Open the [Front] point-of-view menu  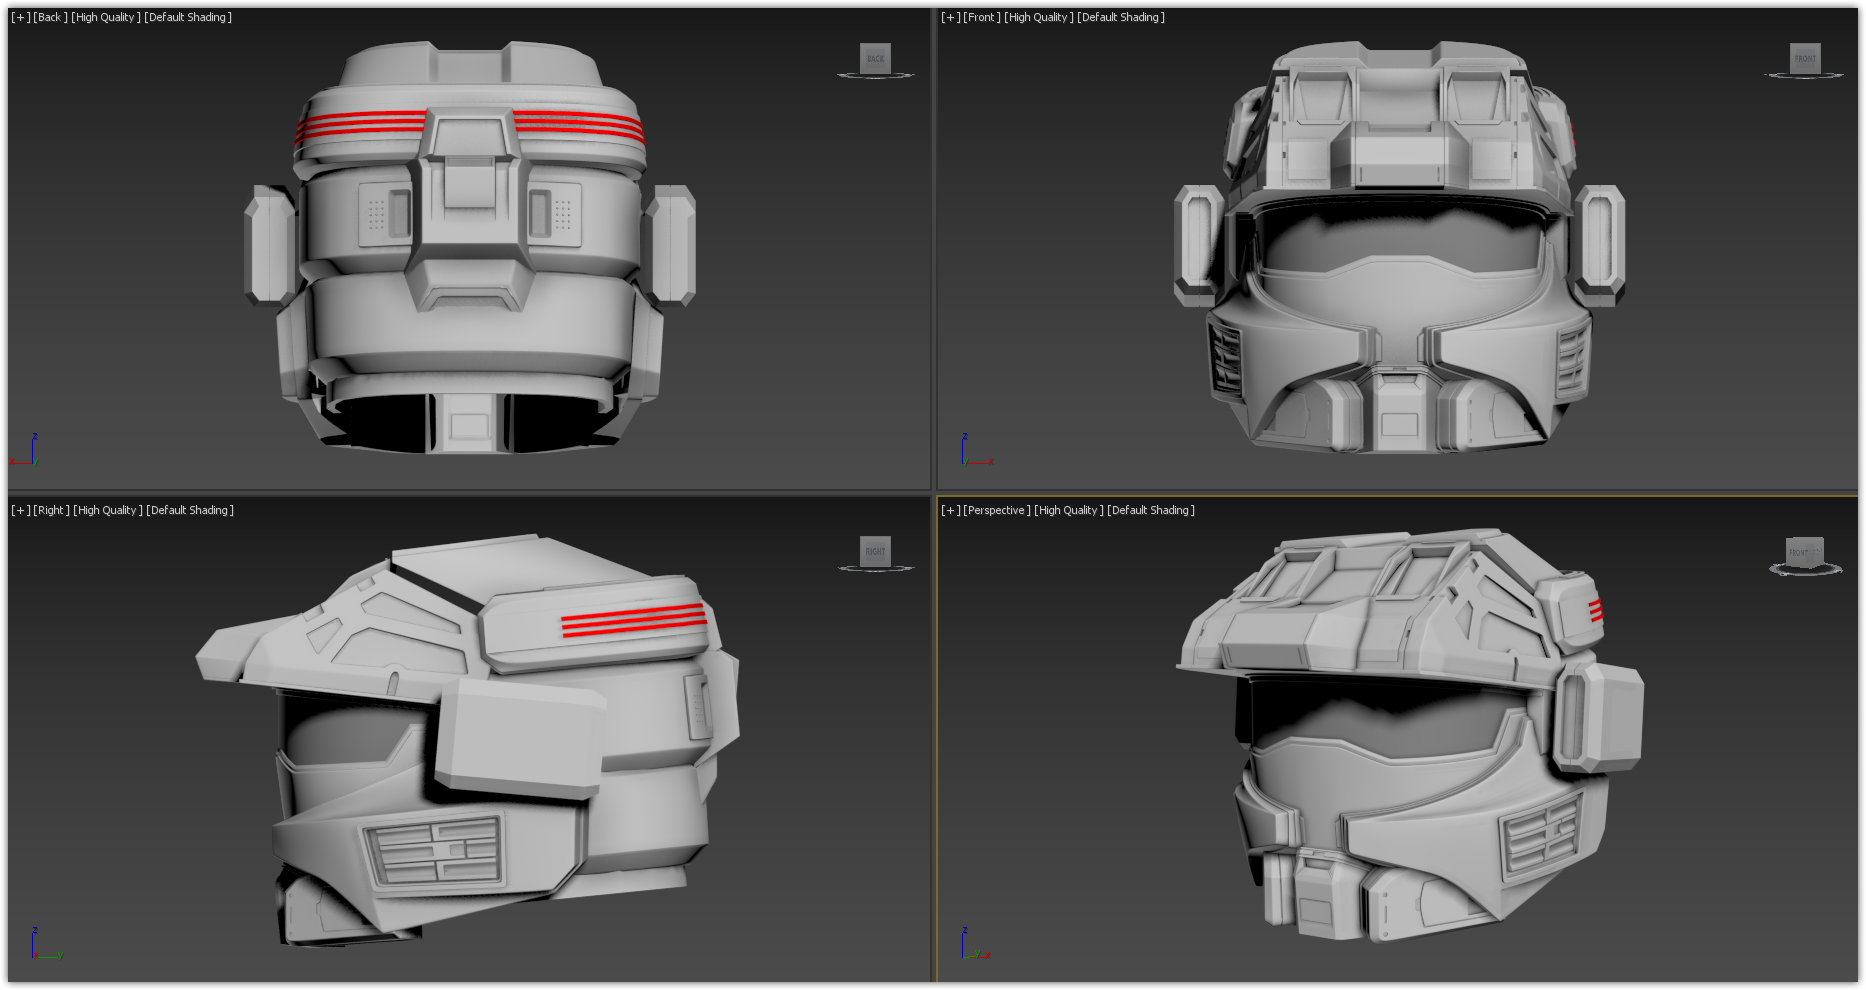click(982, 17)
